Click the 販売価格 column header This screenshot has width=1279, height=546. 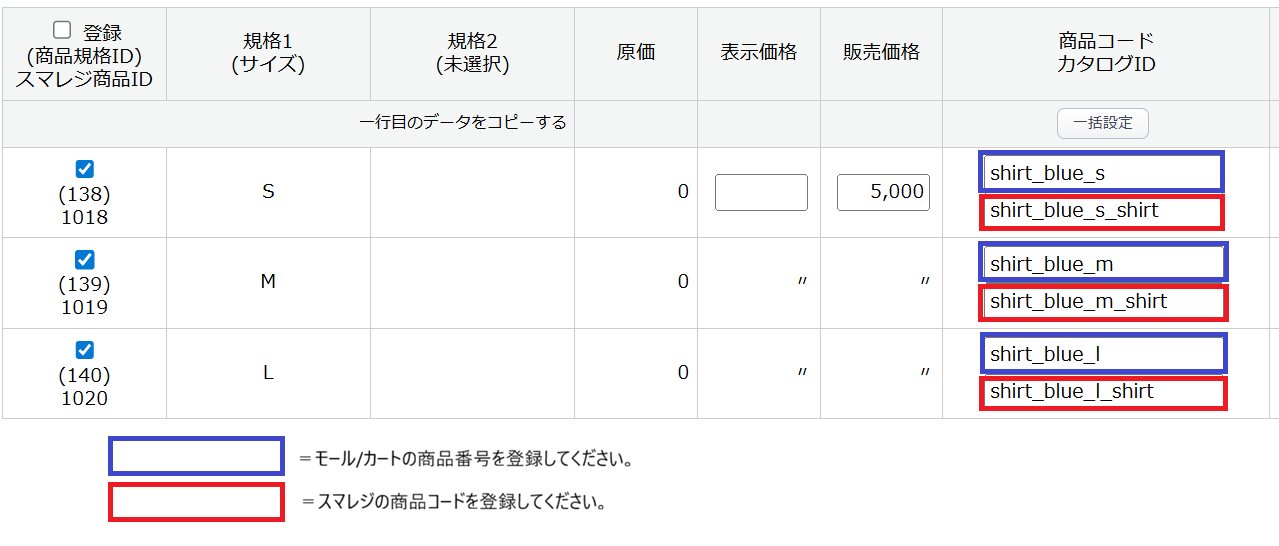[881, 53]
